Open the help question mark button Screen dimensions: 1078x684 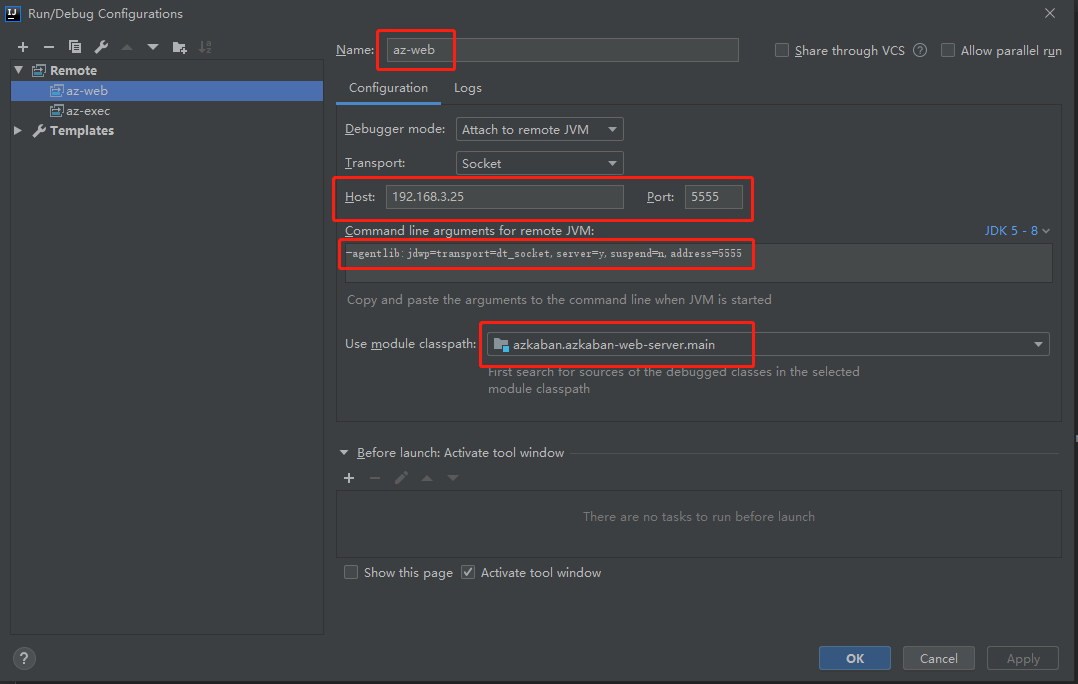click(24, 659)
